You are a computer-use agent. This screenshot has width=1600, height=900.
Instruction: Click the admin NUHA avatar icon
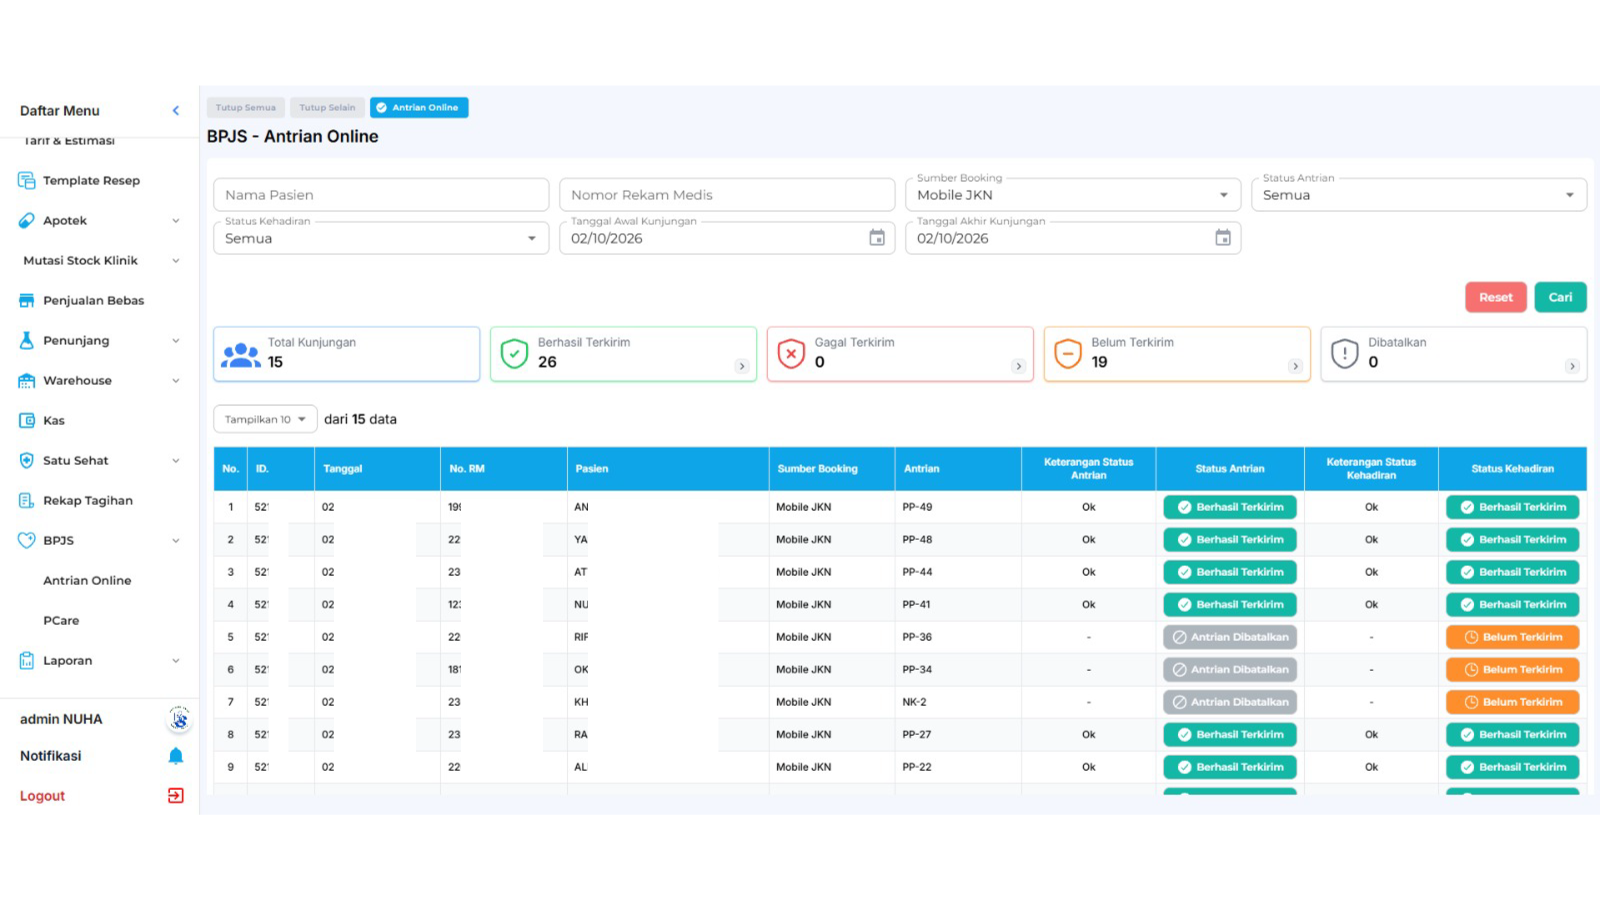[179, 719]
